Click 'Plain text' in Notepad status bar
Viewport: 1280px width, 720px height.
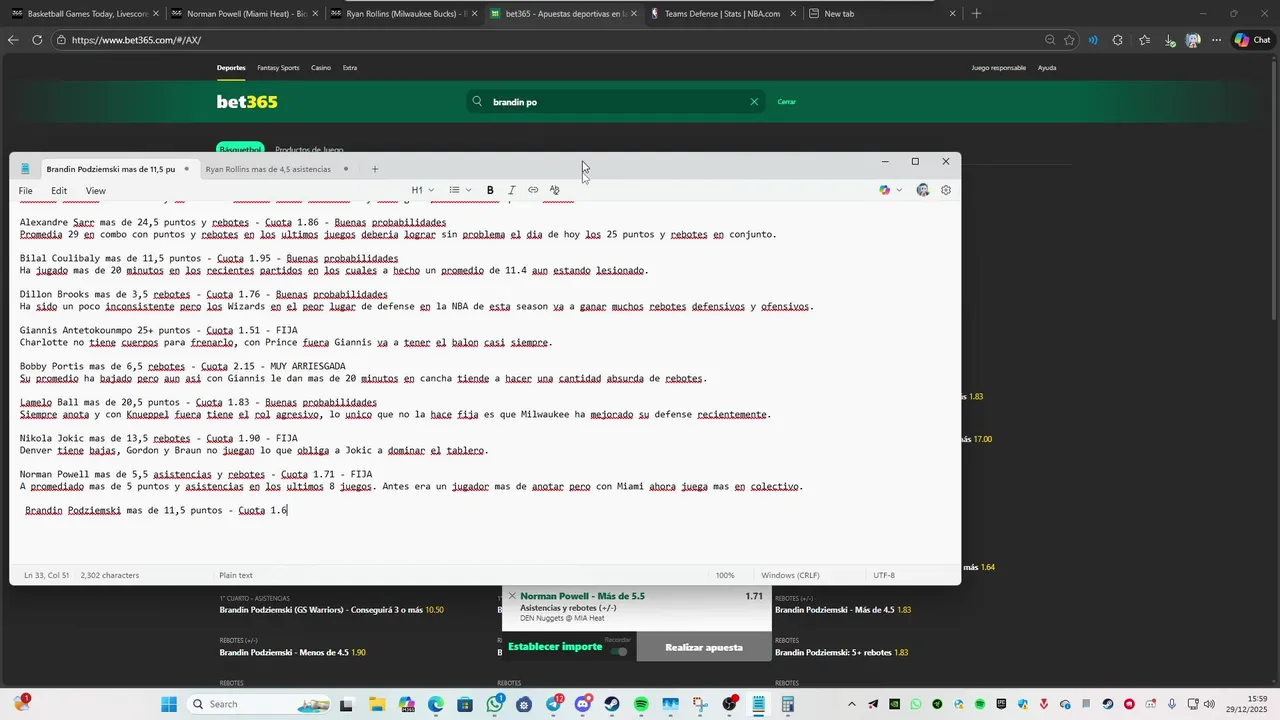(x=236, y=575)
